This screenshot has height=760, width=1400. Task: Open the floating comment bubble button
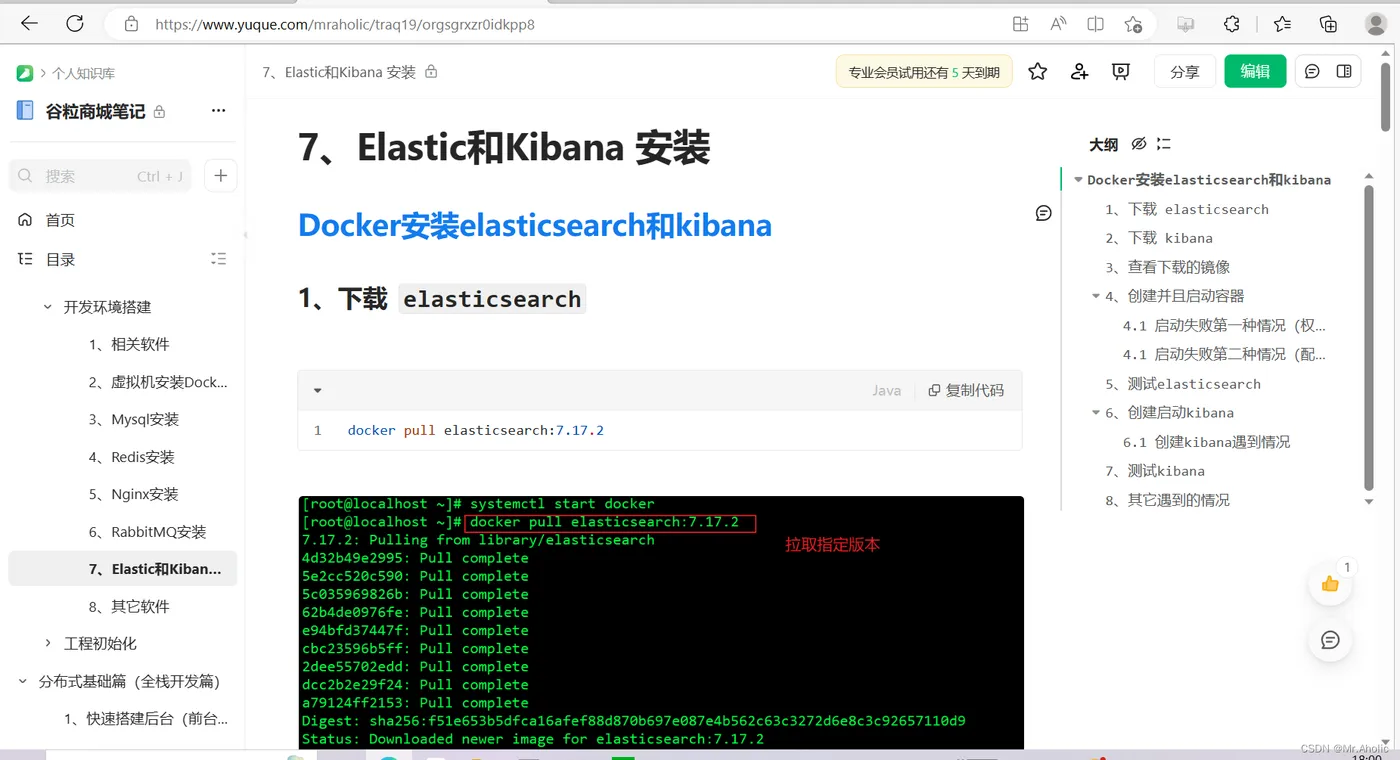point(1330,640)
